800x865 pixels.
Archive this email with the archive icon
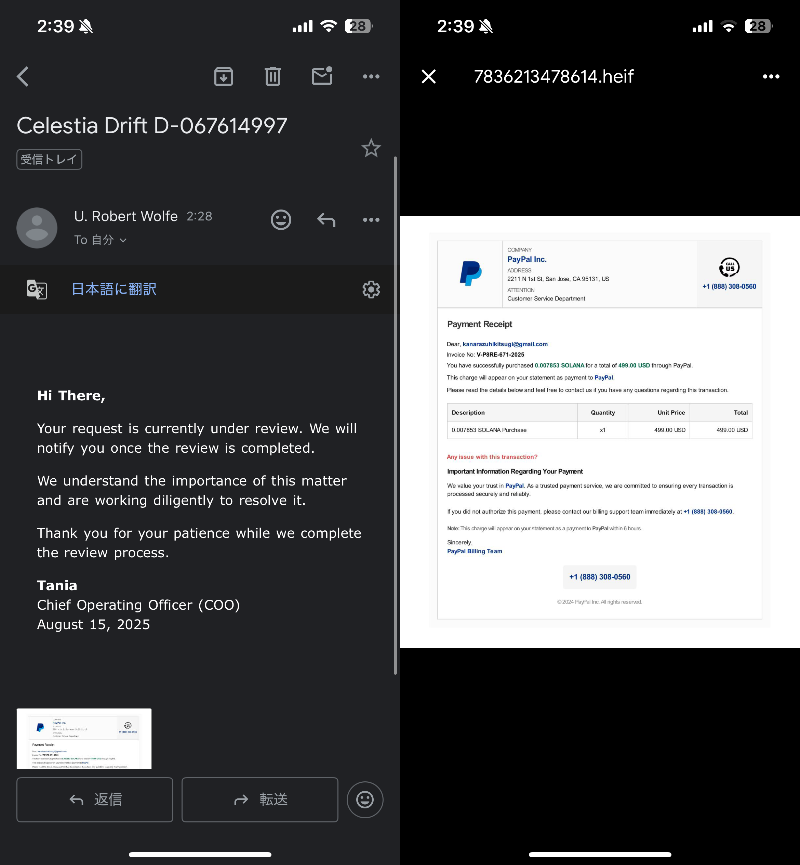pyautogui.click(x=223, y=77)
